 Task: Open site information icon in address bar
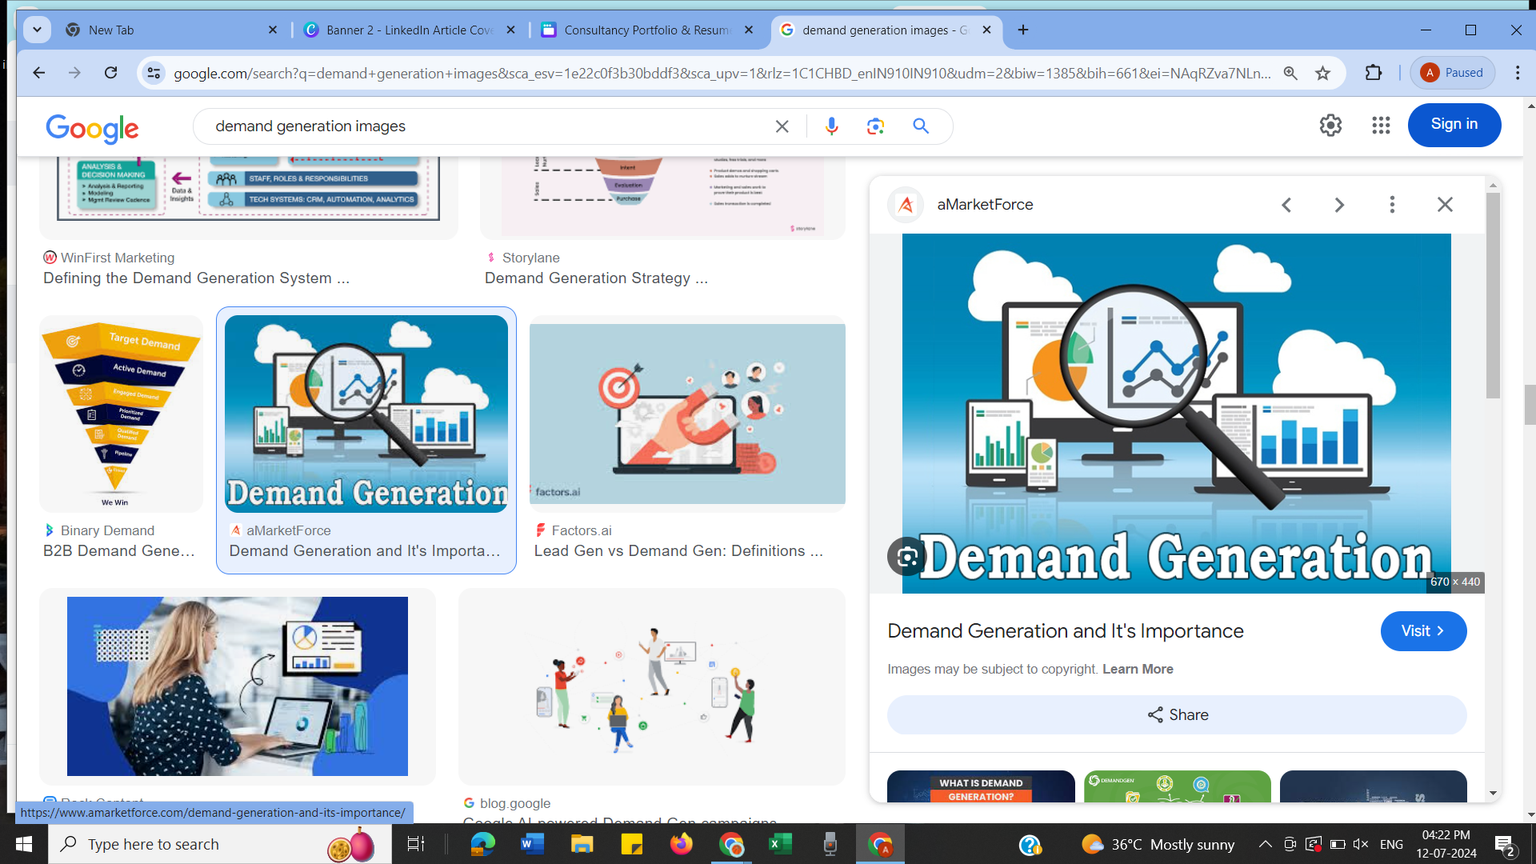[x=153, y=73]
